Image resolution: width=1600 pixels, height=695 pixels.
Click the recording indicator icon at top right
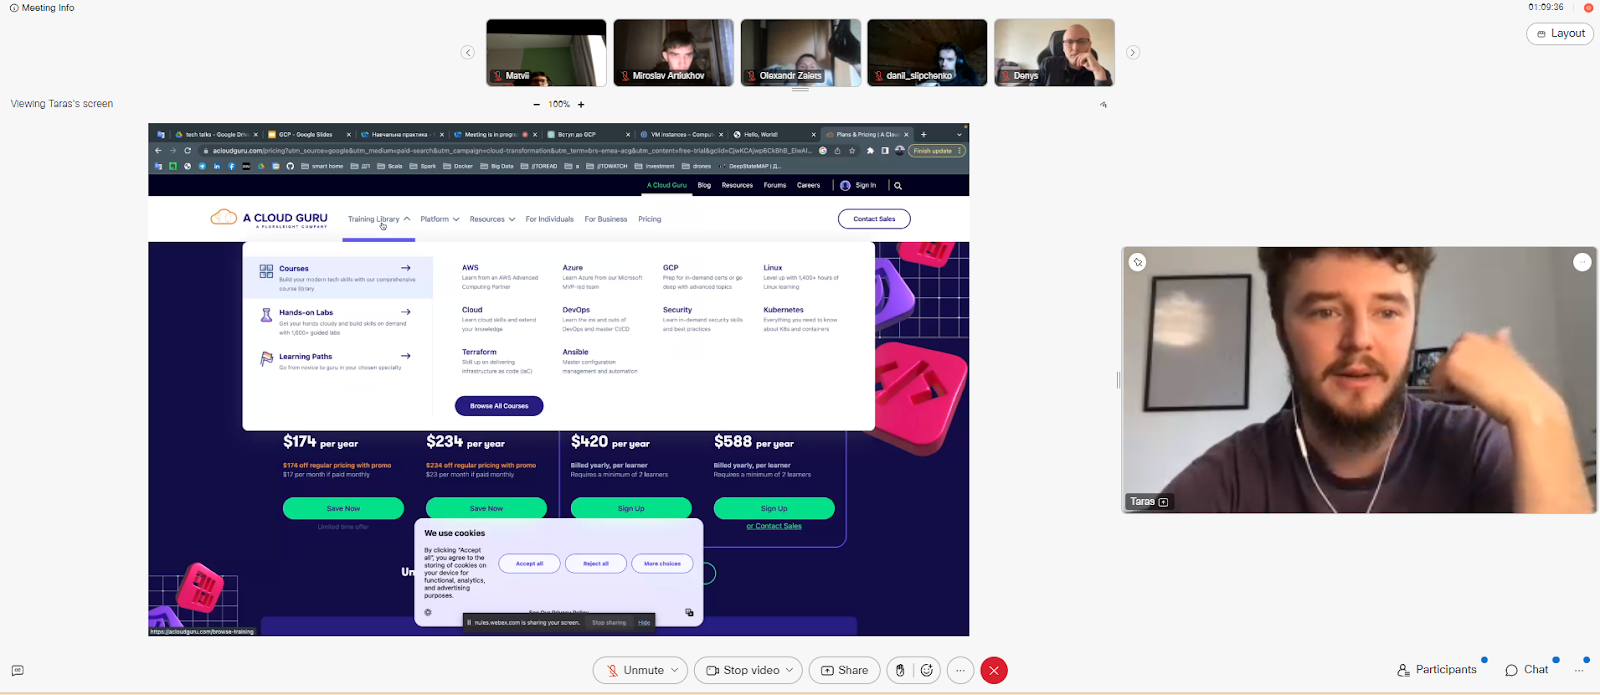point(1588,8)
